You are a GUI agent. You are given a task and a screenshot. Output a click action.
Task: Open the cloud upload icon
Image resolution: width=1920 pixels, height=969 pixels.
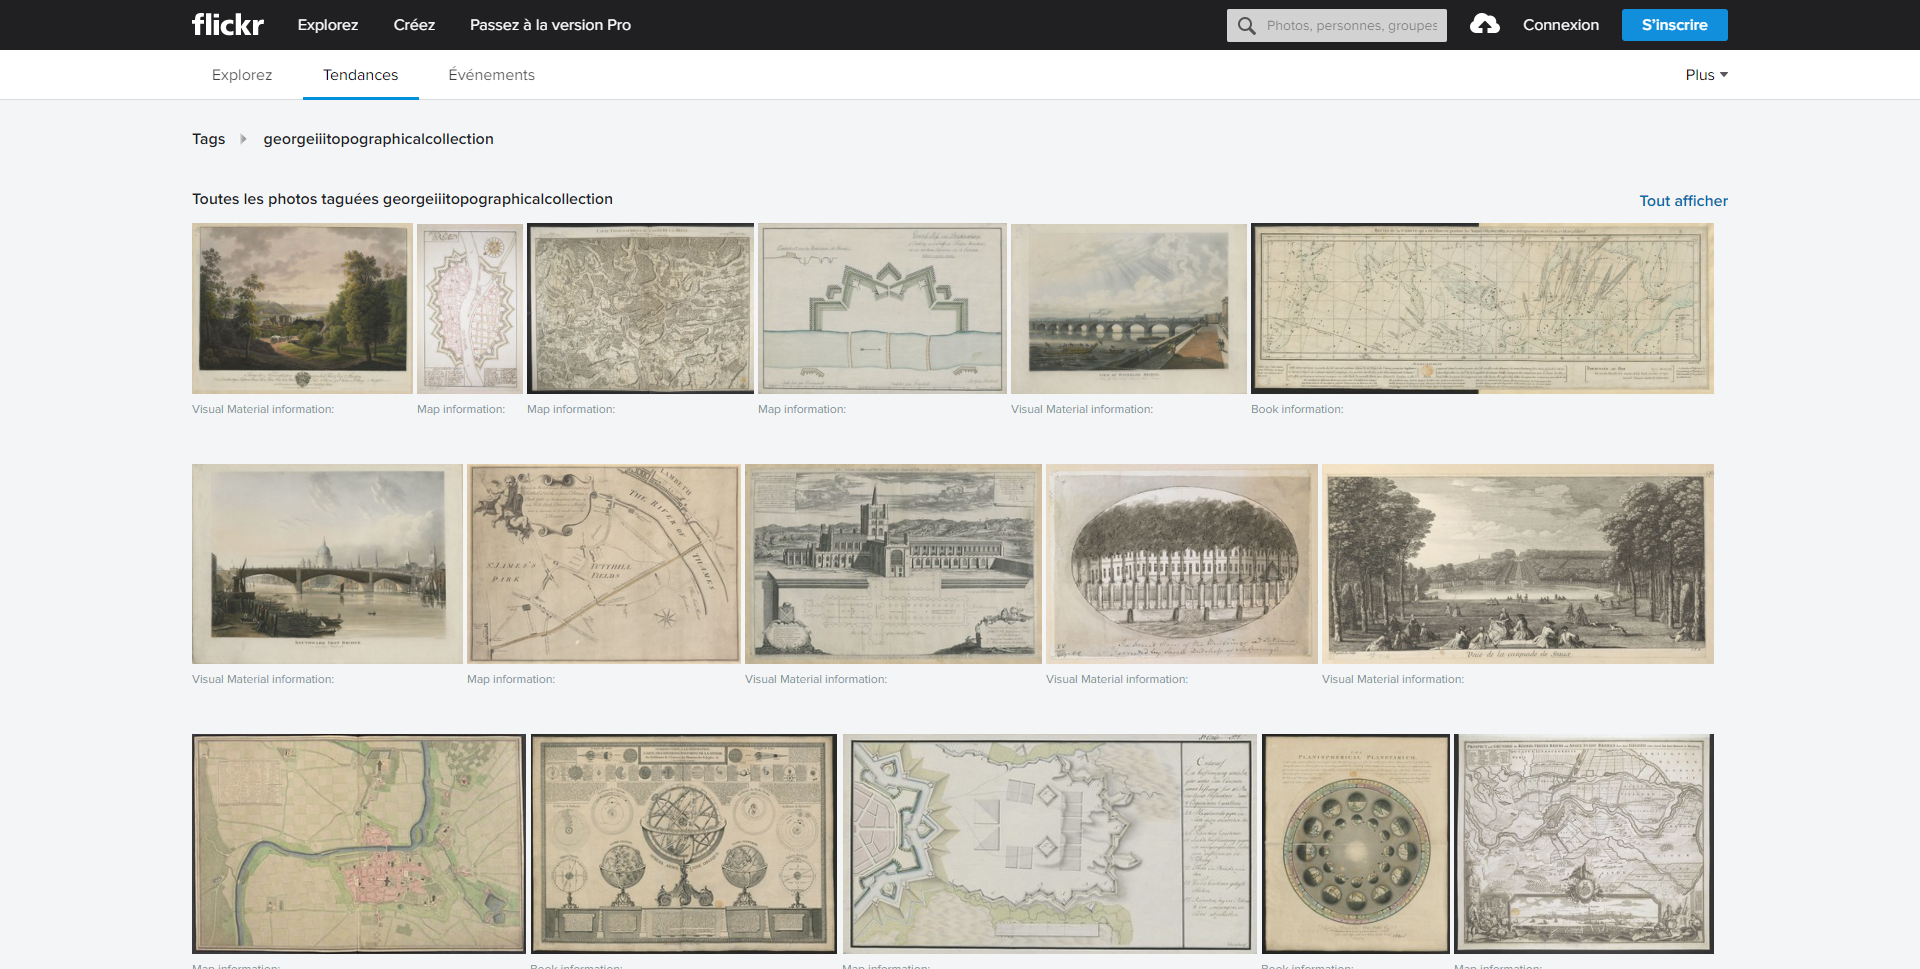click(x=1484, y=24)
